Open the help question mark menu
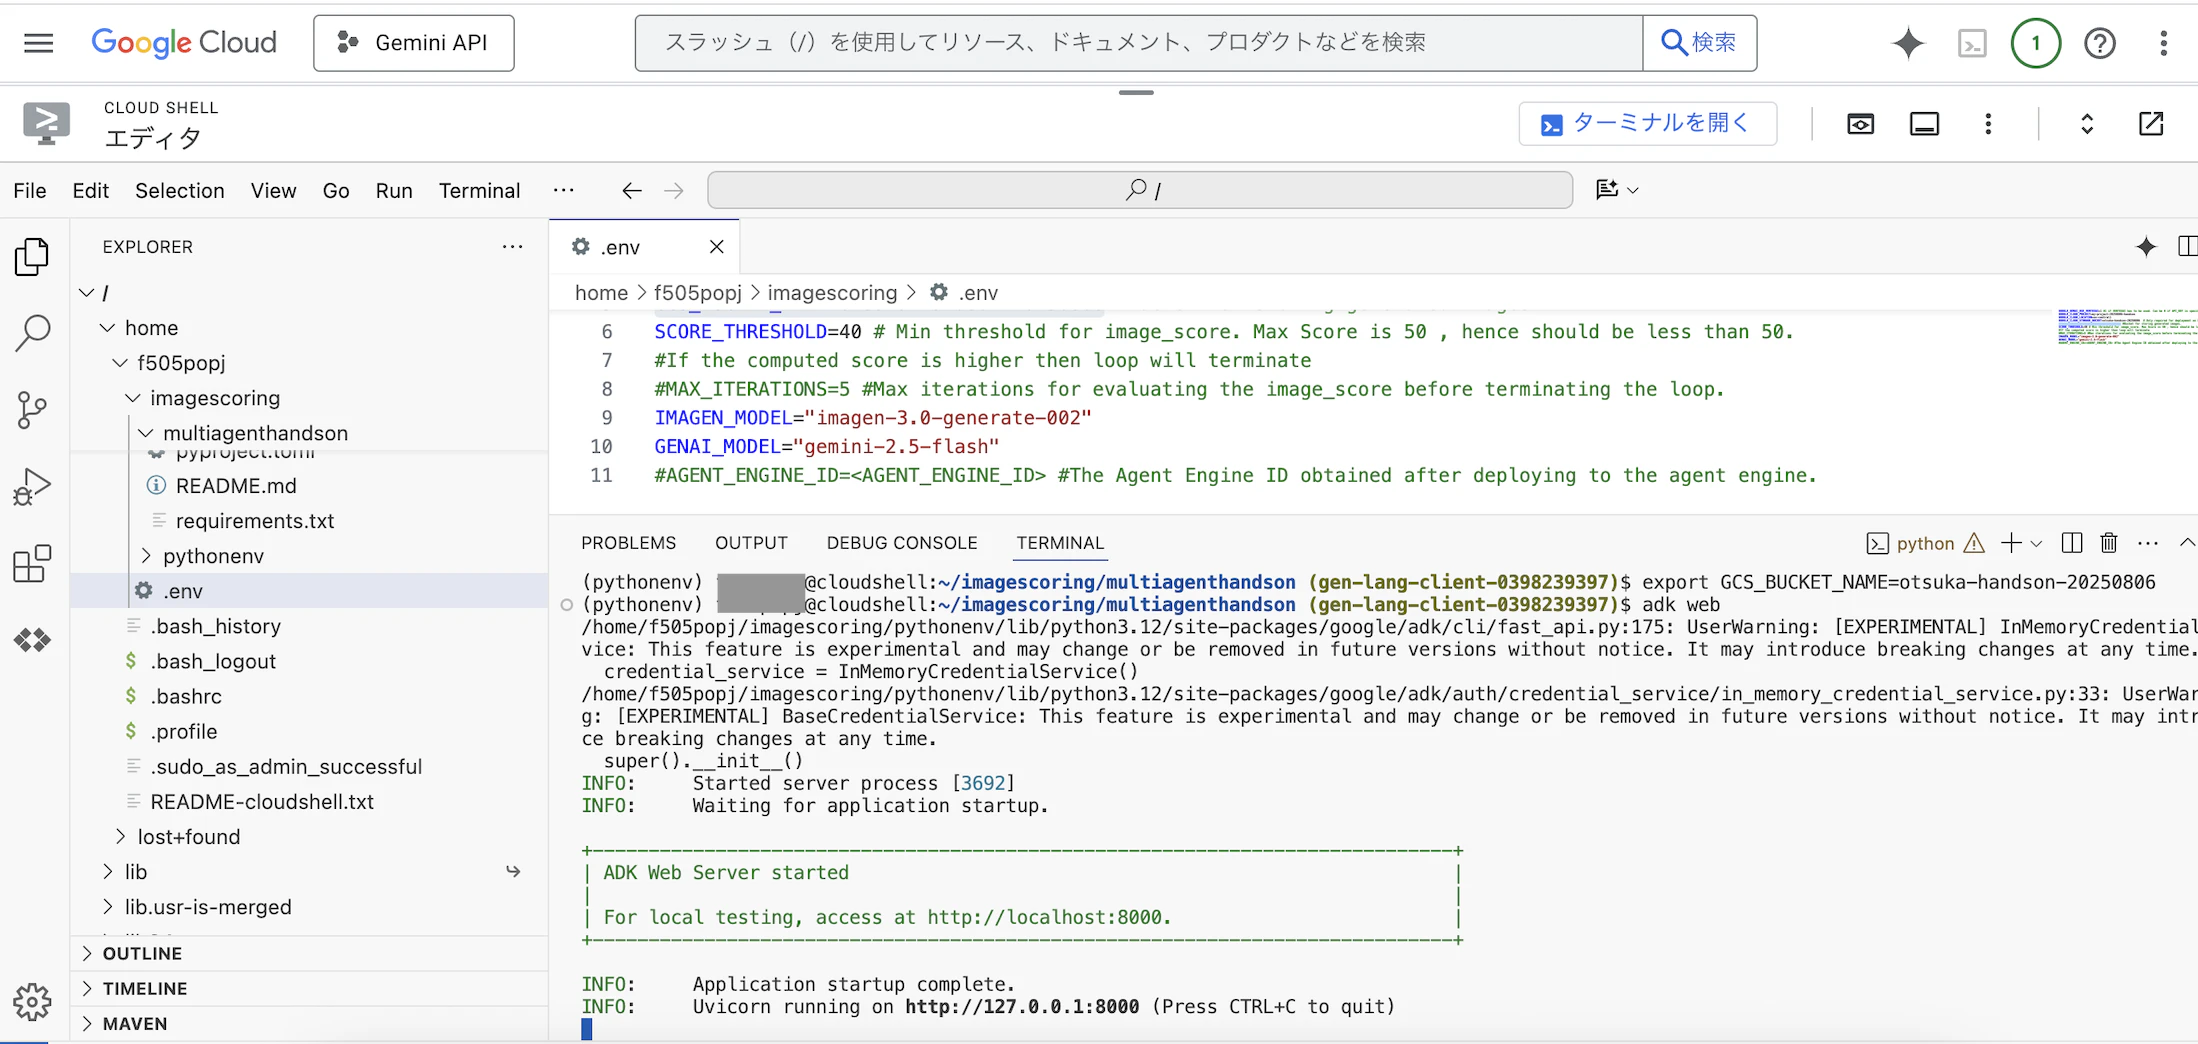The height and width of the screenshot is (1044, 2198). pyautogui.click(x=2100, y=43)
